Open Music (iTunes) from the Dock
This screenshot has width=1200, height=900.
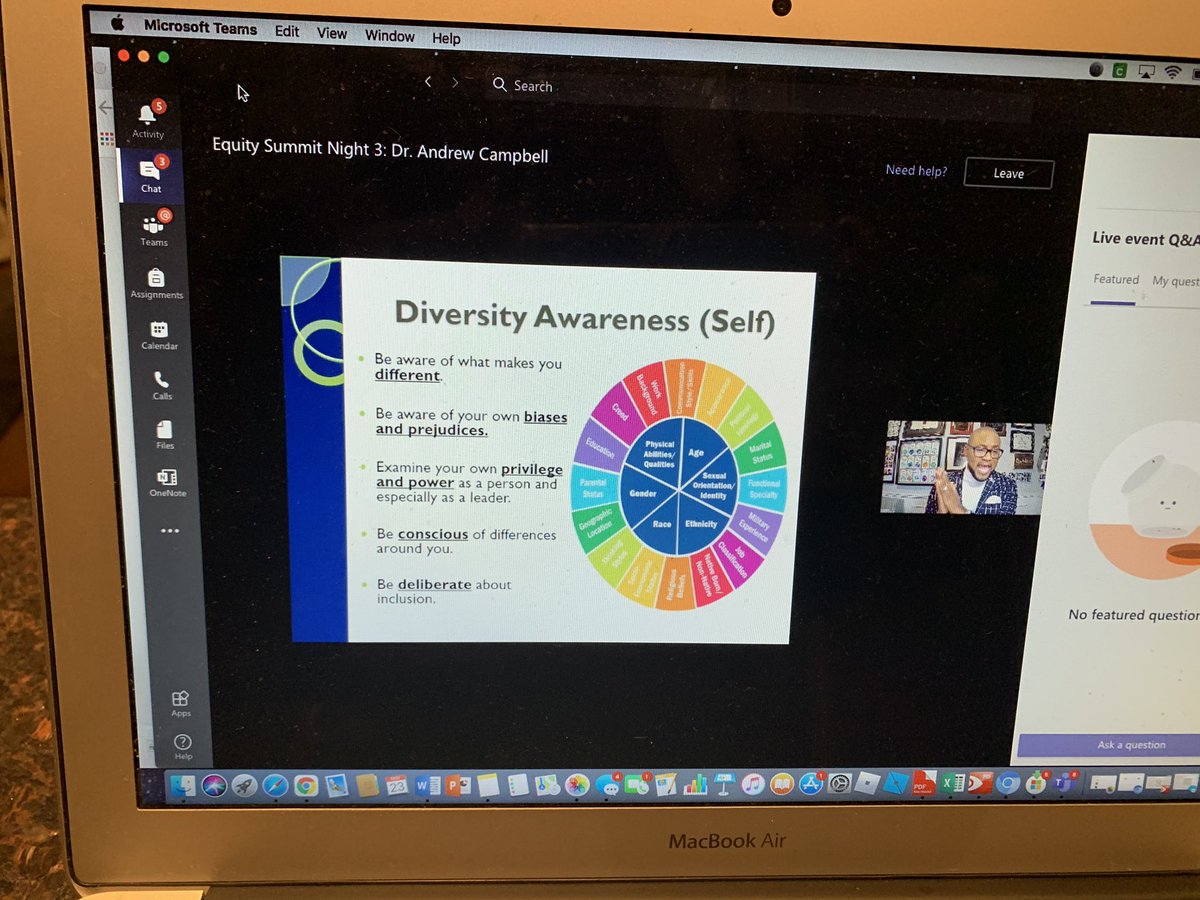pyautogui.click(x=753, y=783)
